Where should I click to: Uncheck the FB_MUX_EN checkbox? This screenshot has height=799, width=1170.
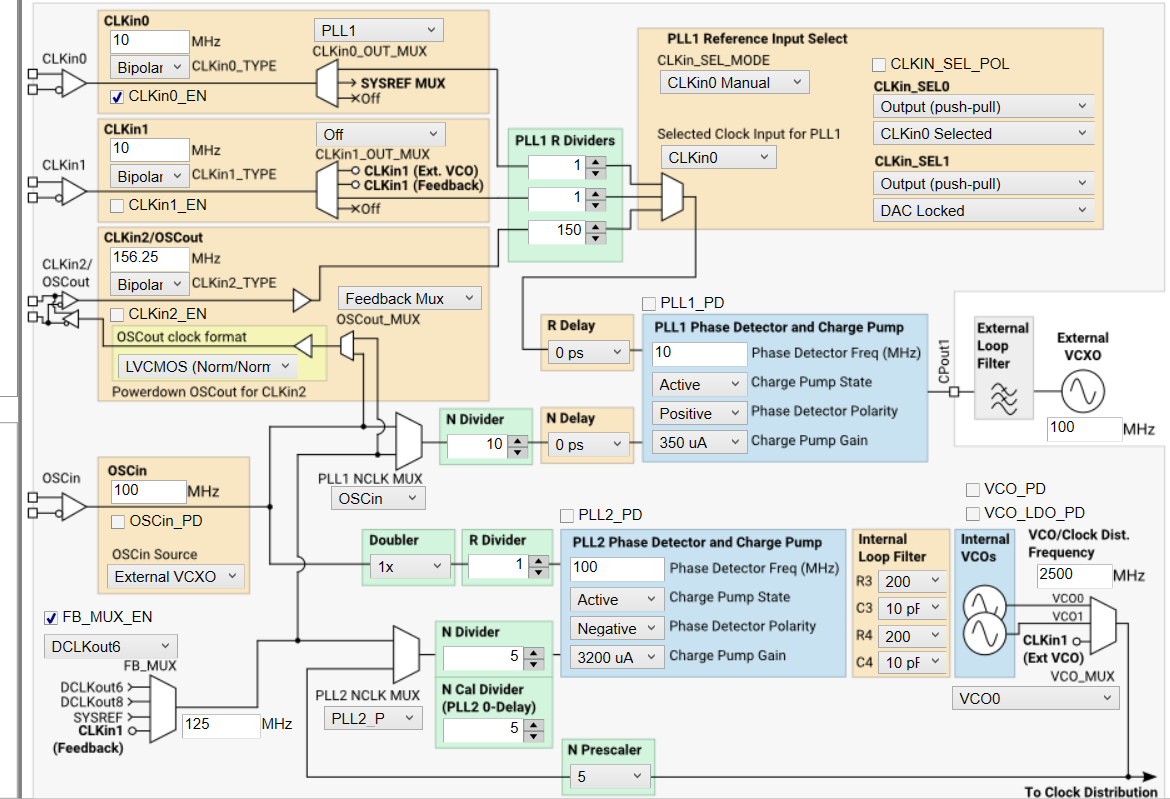tap(51, 618)
